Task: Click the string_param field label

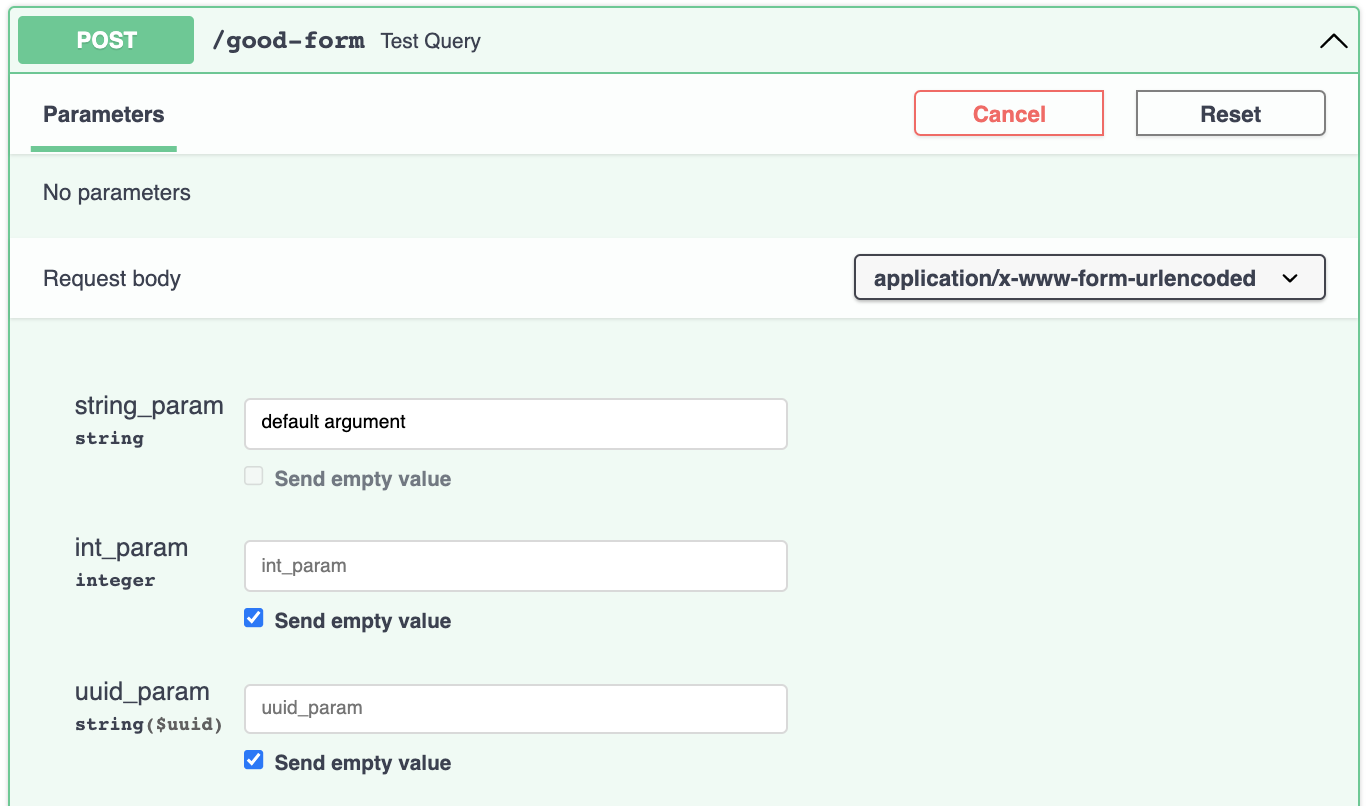Action: click(149, 406)
